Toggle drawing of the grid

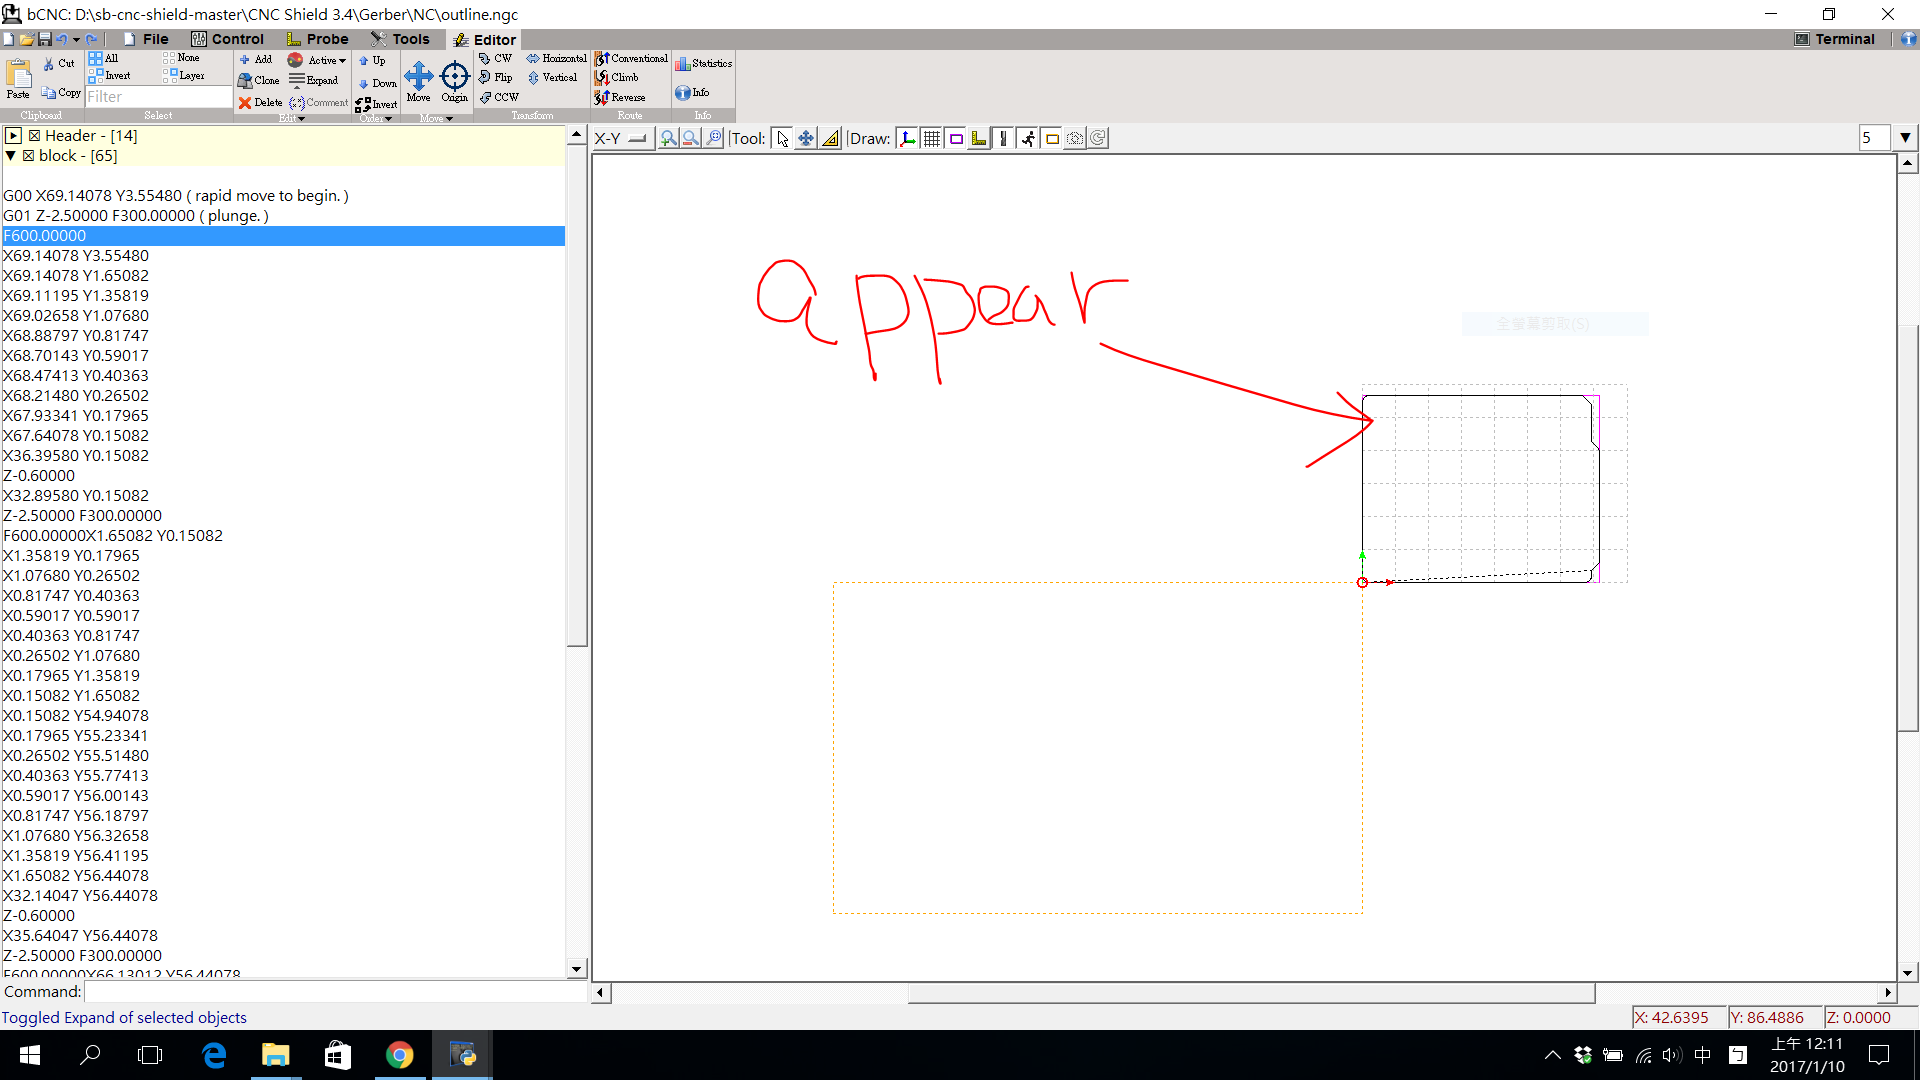pyautogui.click(x=931, y=139)
